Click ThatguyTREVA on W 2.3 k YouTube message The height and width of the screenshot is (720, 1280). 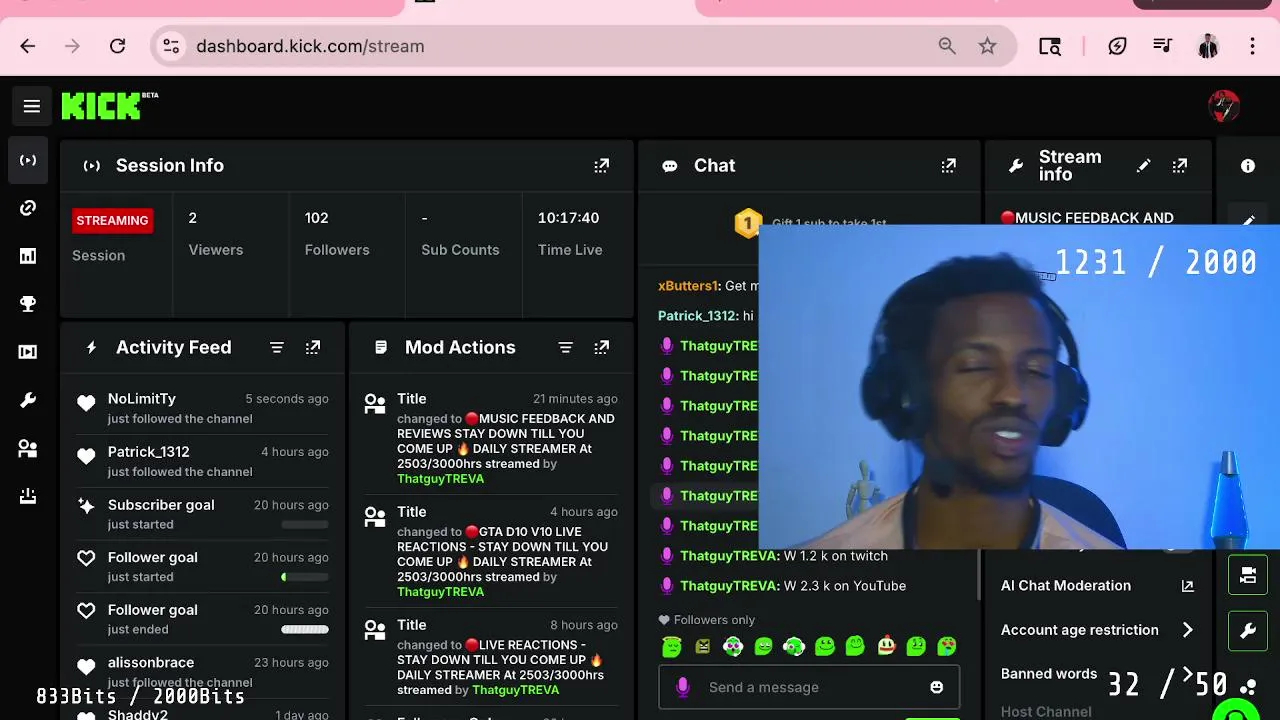[x=728, y=586]
